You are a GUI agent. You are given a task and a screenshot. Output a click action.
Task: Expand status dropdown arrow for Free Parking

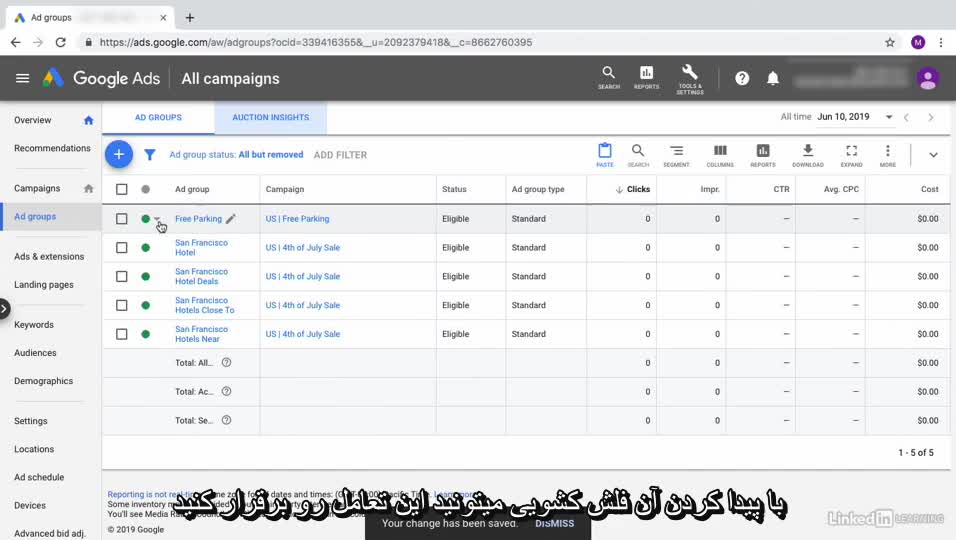157,219
